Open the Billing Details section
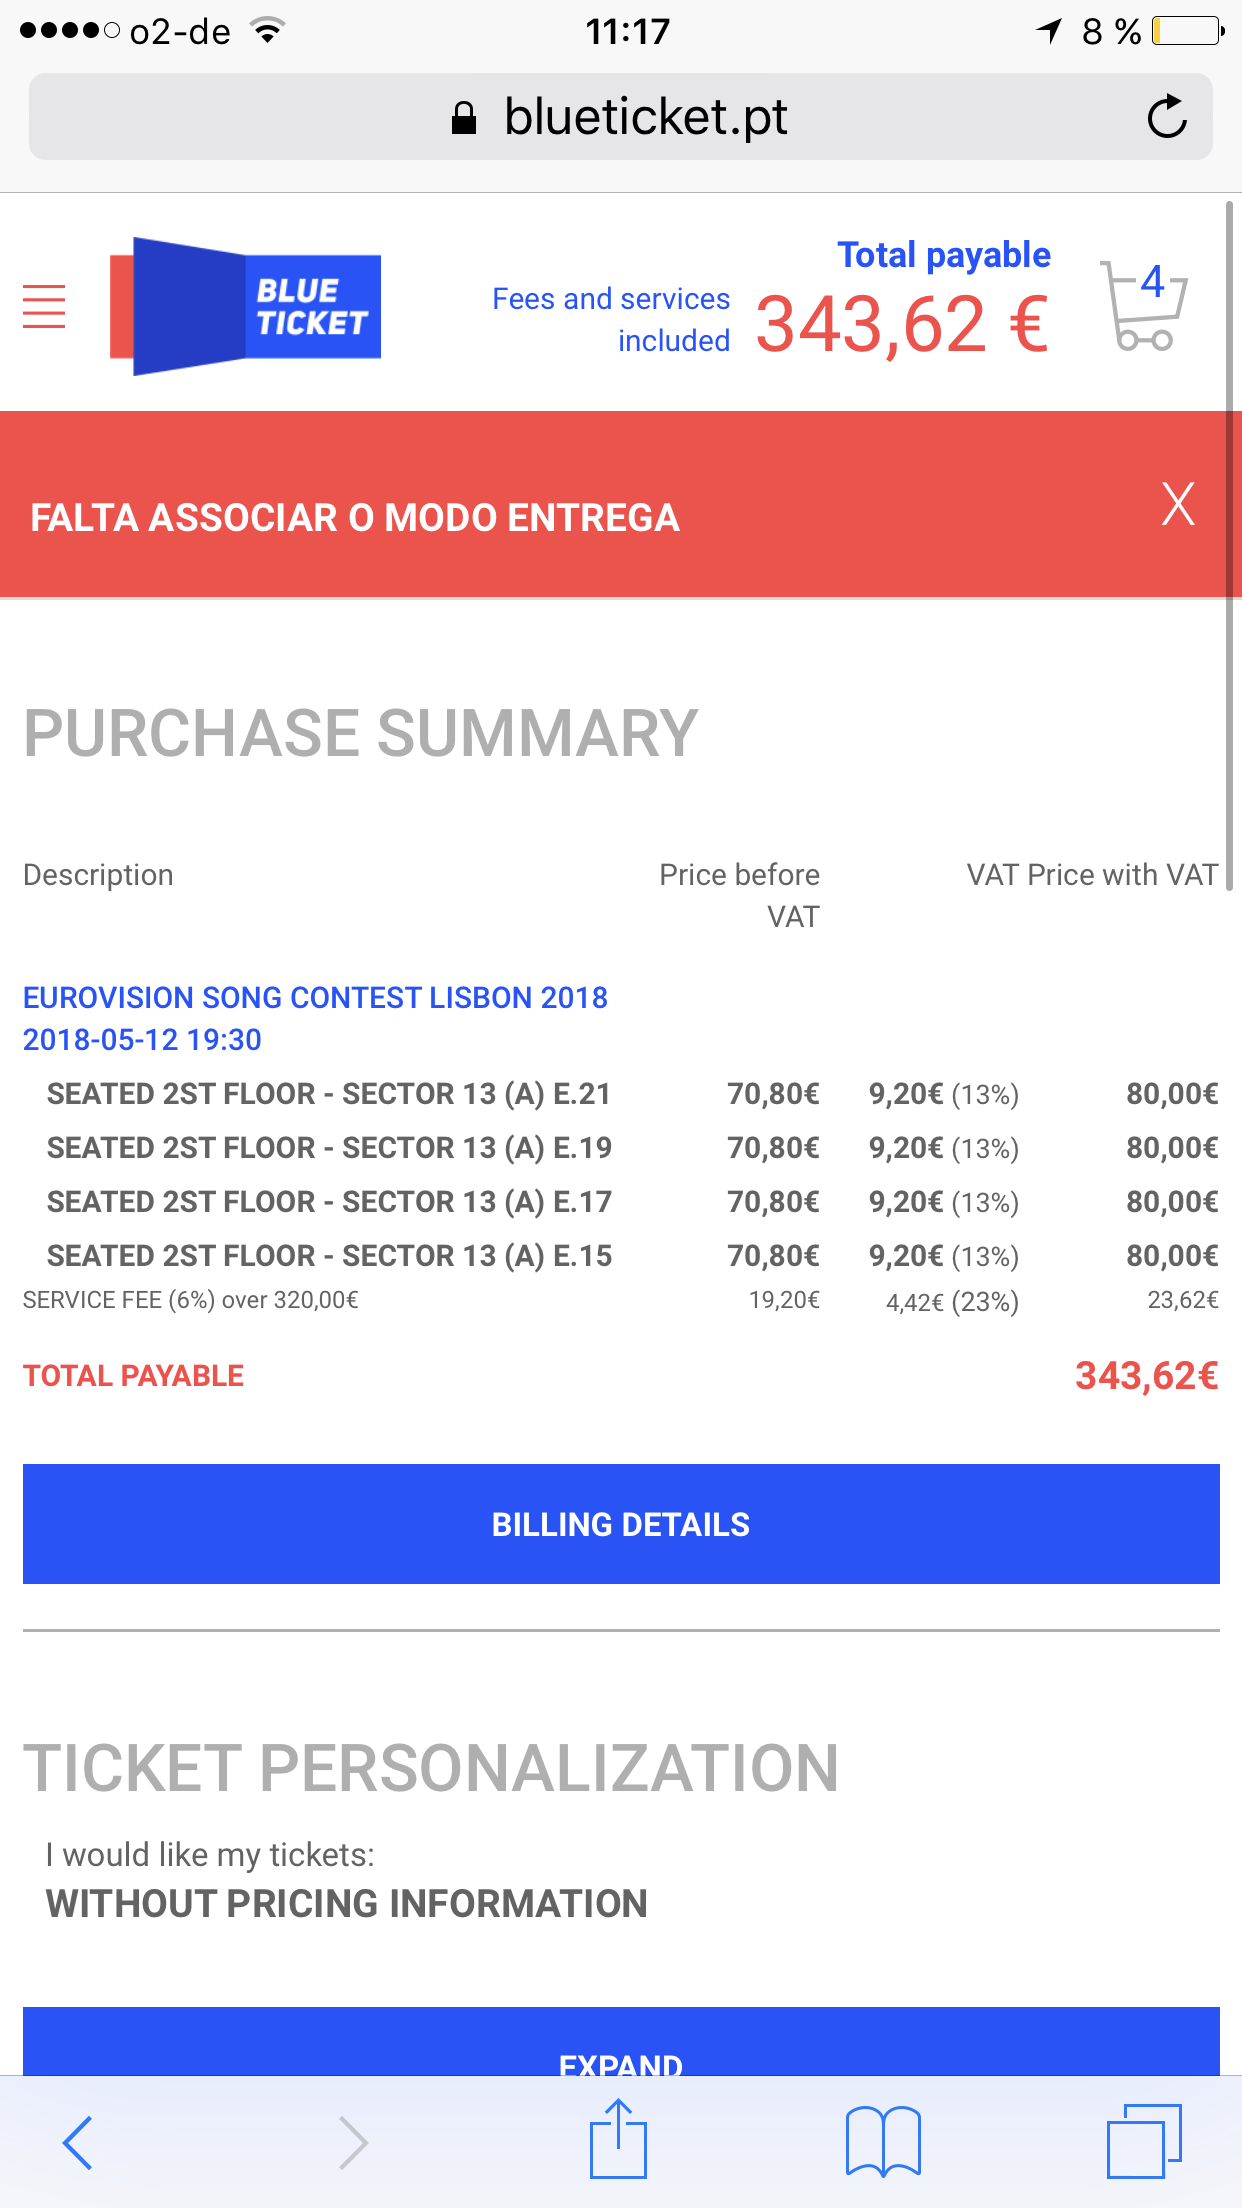1242x2208 pixels. click(621, 1524)
